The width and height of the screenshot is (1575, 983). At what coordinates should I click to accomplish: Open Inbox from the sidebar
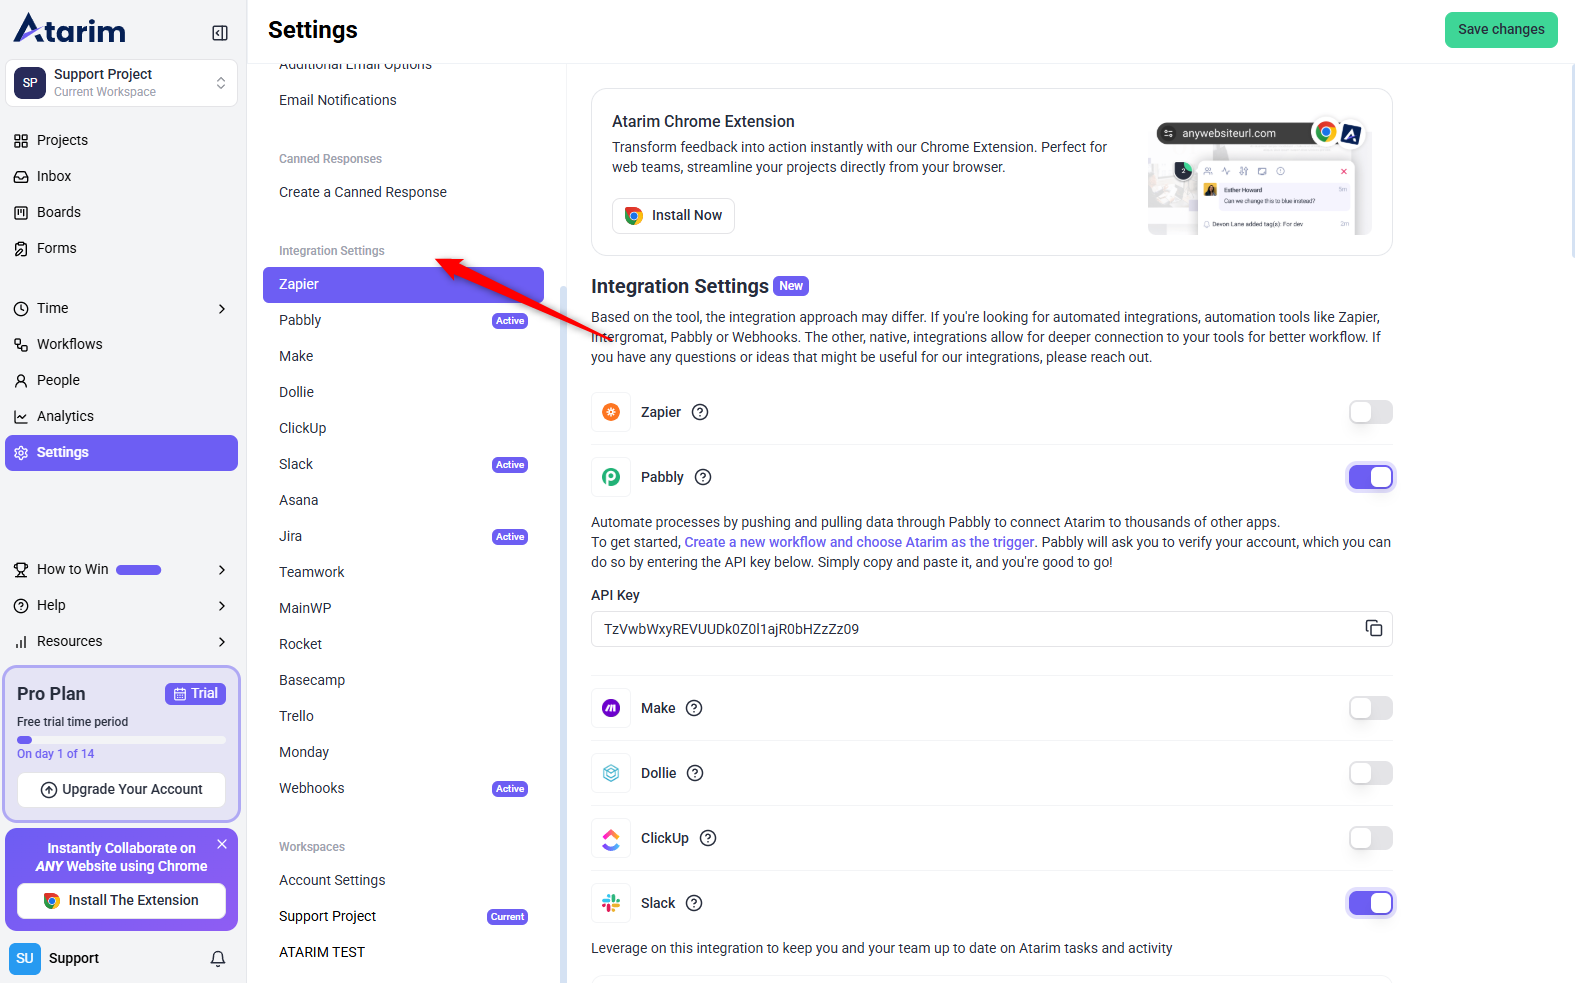click(54, 176)
